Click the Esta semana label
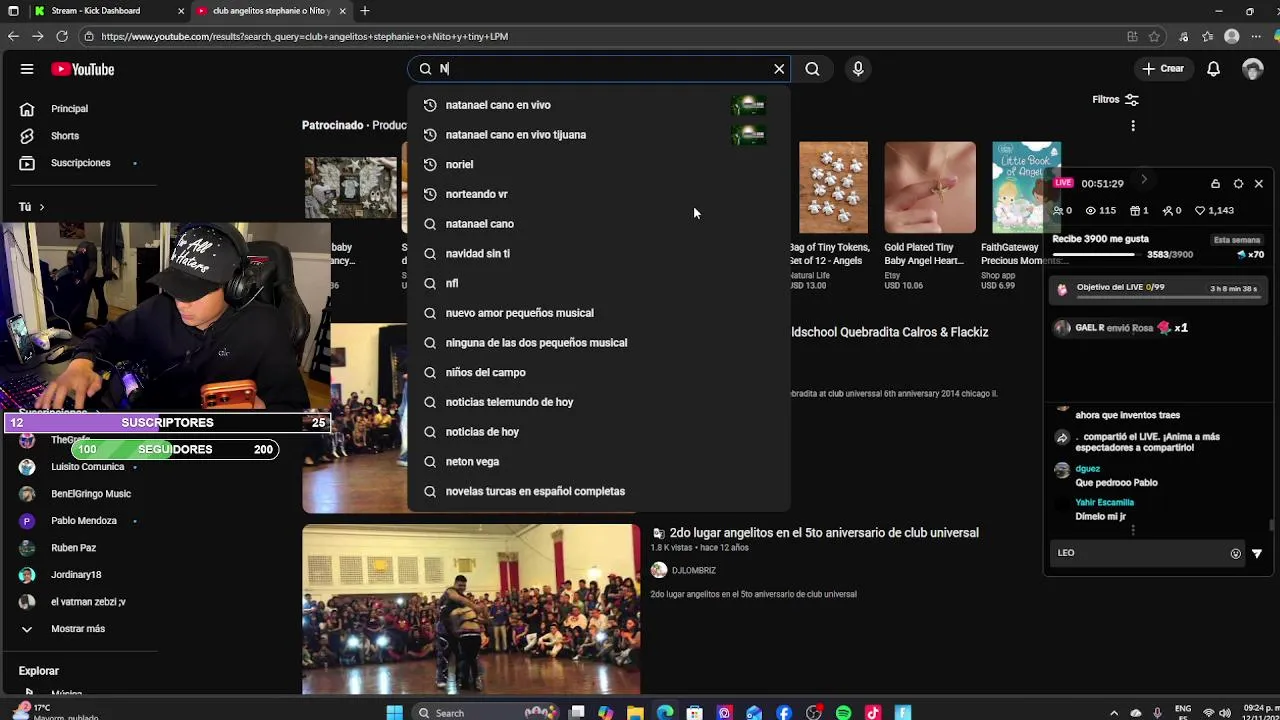Viewport: 1280px width, 720px height. coord(1237,240)
